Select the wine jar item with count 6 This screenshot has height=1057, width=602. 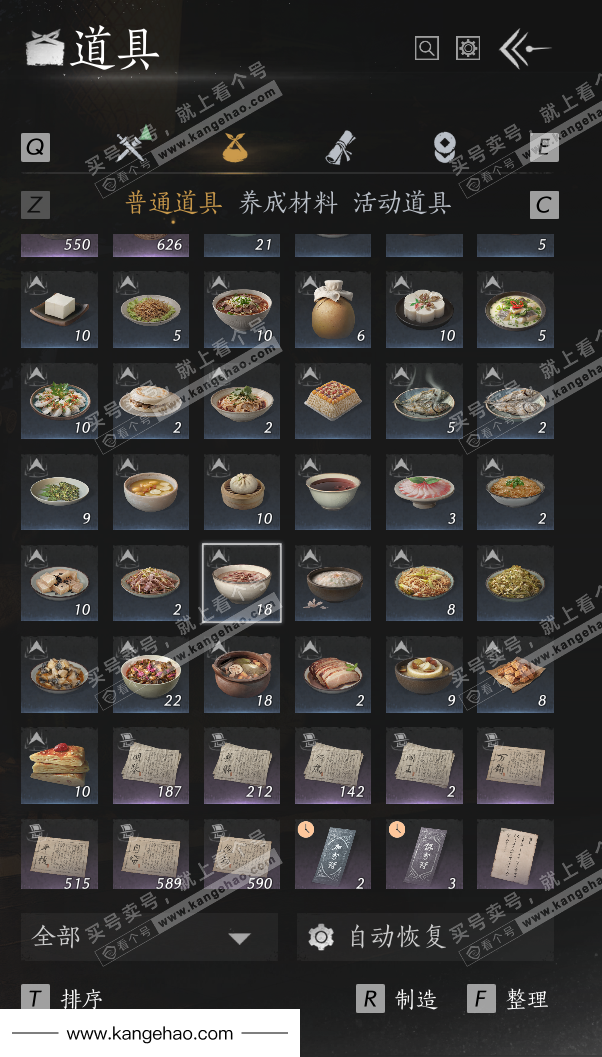(x=333, y=310)
